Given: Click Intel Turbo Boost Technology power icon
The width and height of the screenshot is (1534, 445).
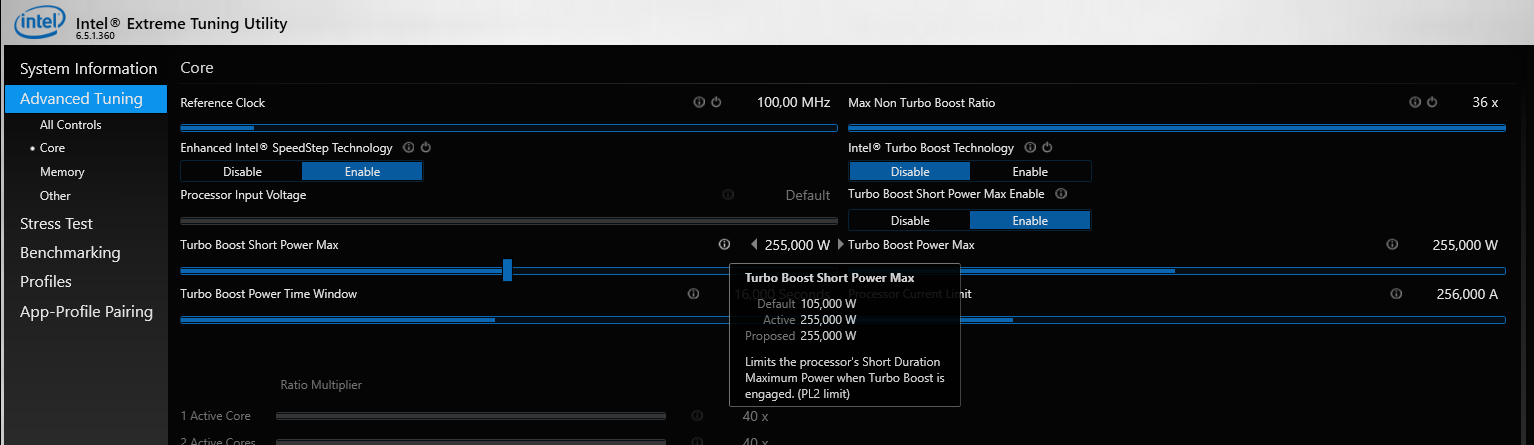Looking at the screenshot, I should (x=1047, y=147).
